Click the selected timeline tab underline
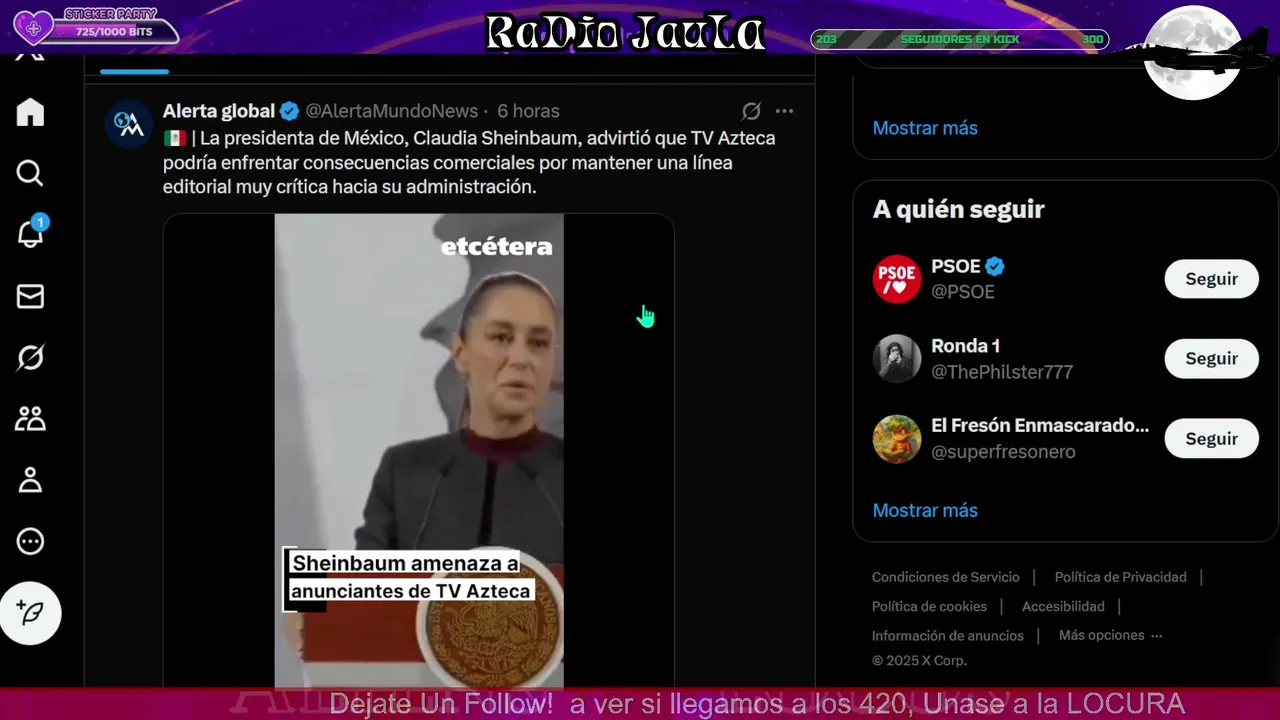This screenshot has width=1280, height=720. tap(134, 71)
